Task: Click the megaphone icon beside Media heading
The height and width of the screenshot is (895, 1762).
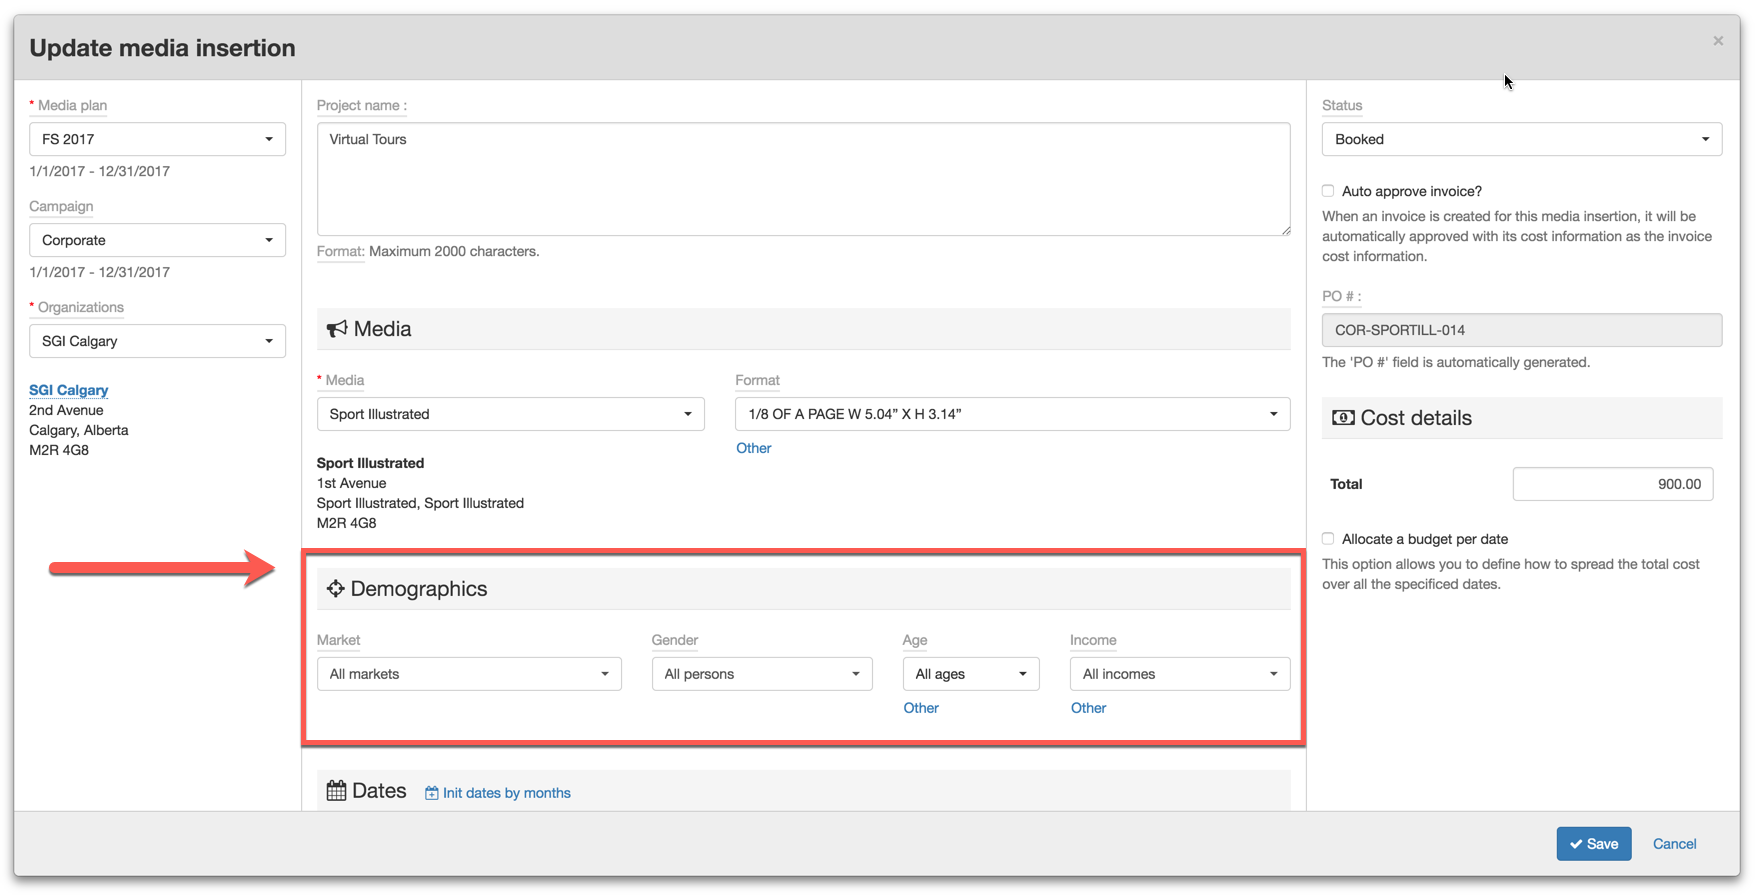Action: pos(337,329)
